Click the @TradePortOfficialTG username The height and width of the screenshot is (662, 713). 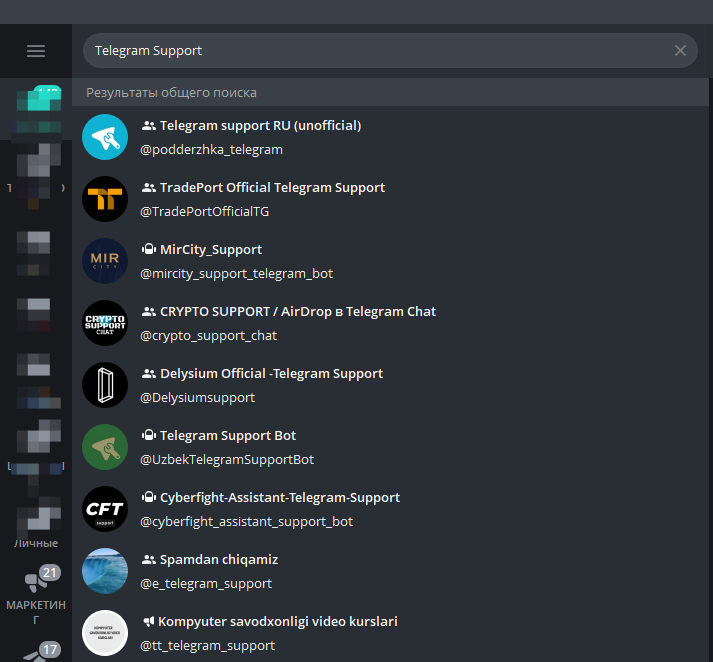click(x=205, y=211)
